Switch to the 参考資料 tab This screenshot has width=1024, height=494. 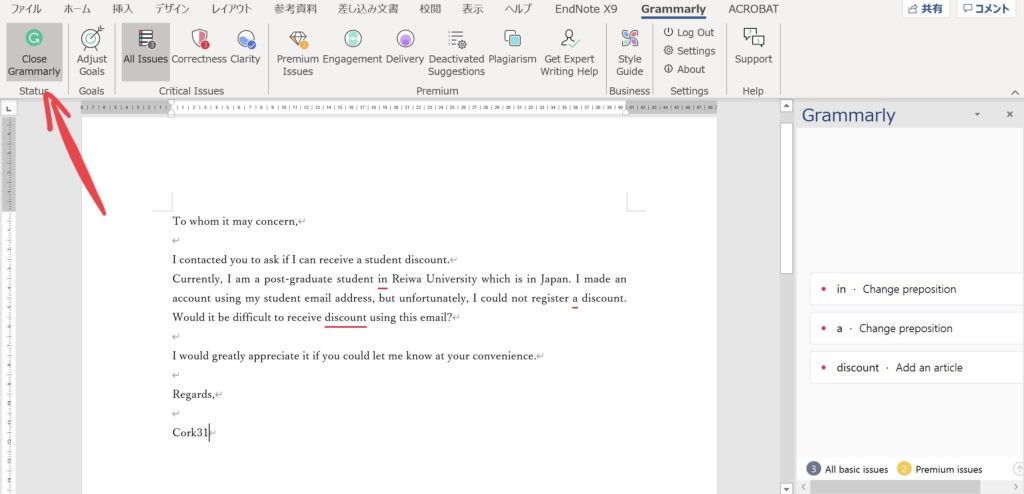[x=296, y=8]
